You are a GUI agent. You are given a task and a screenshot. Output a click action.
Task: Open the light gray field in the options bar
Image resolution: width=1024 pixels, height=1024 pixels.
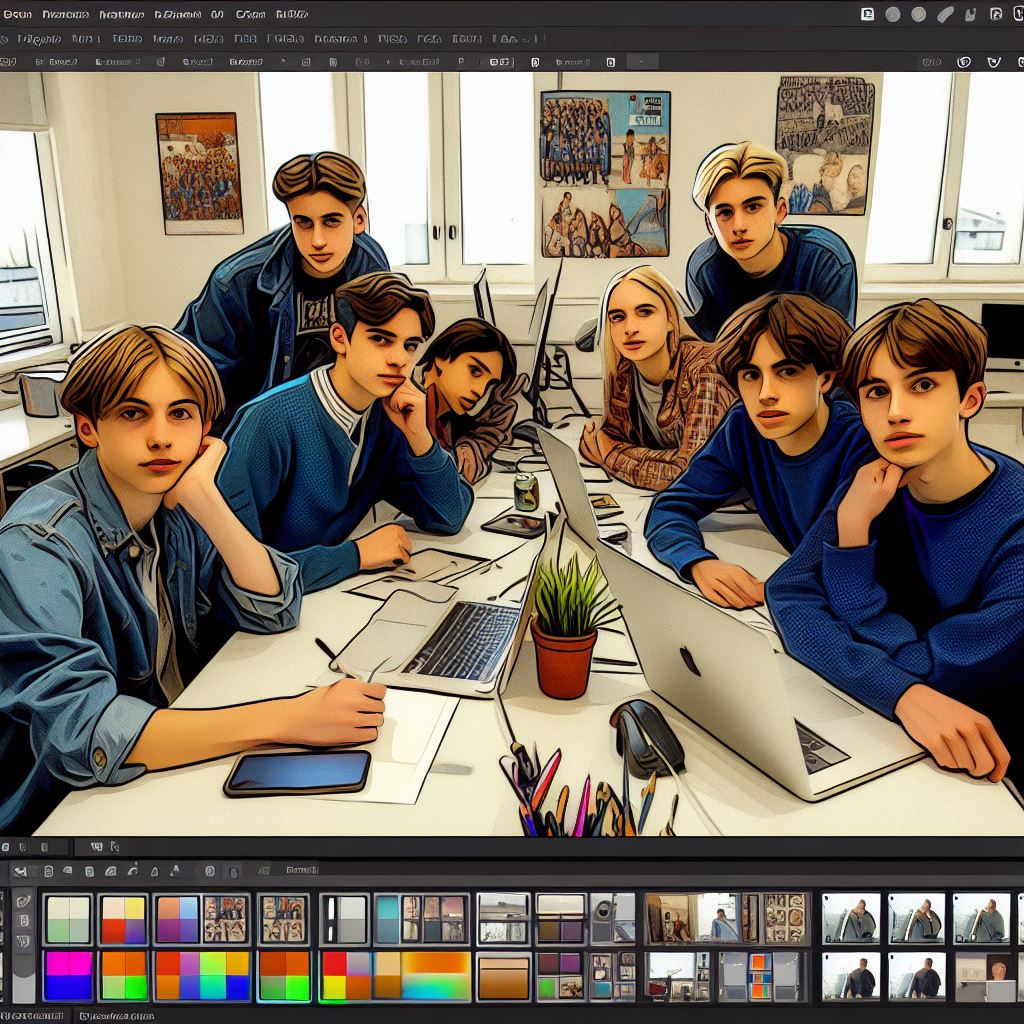click(x=642, y=62)
